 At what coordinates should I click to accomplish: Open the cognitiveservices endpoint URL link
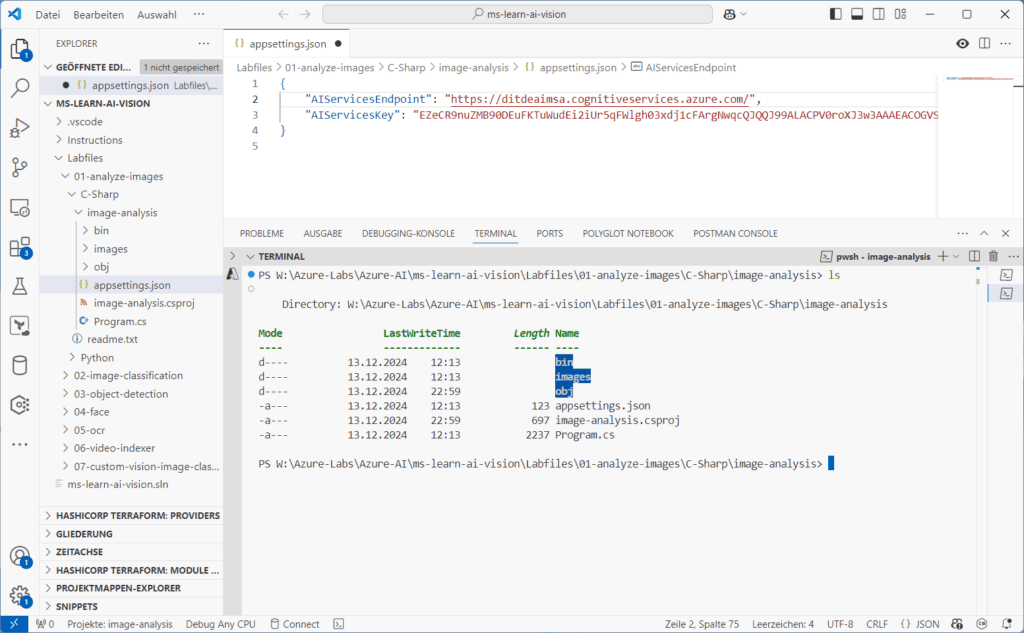point(600,99)
